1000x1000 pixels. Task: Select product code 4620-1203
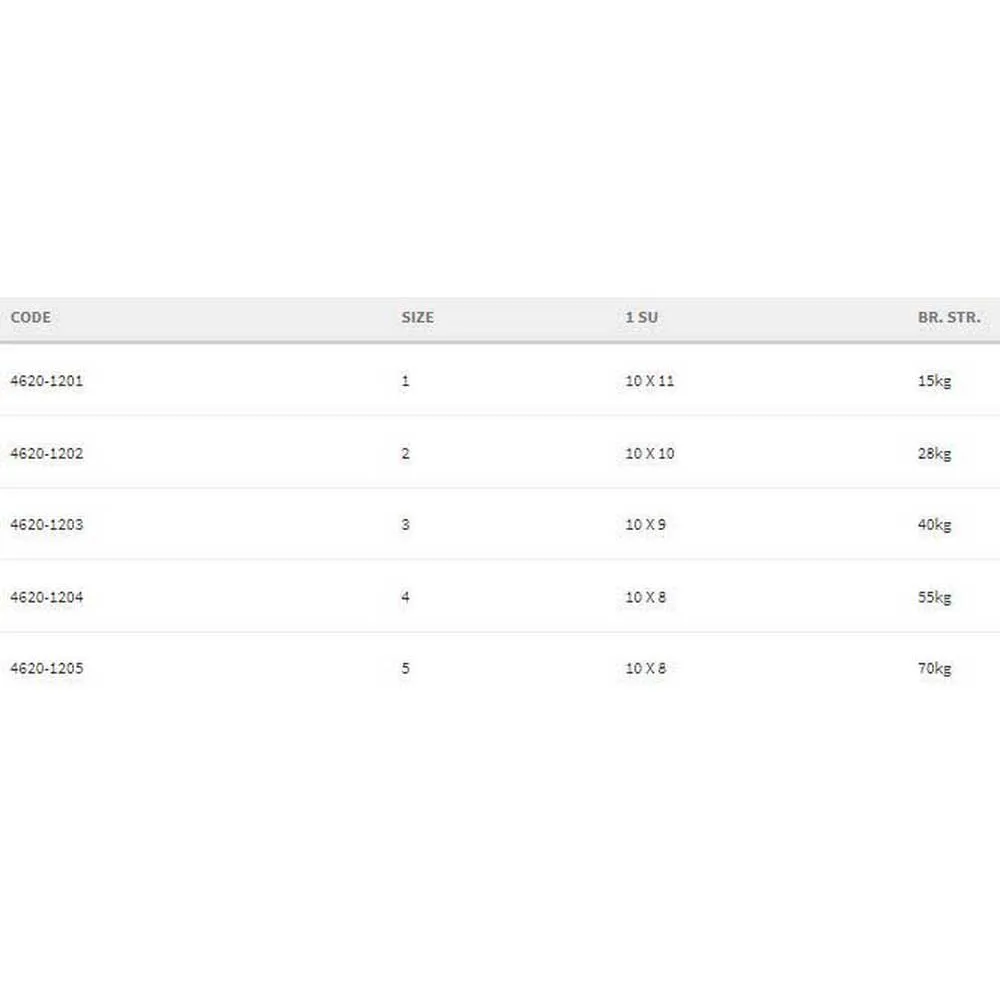pos(47,524)
